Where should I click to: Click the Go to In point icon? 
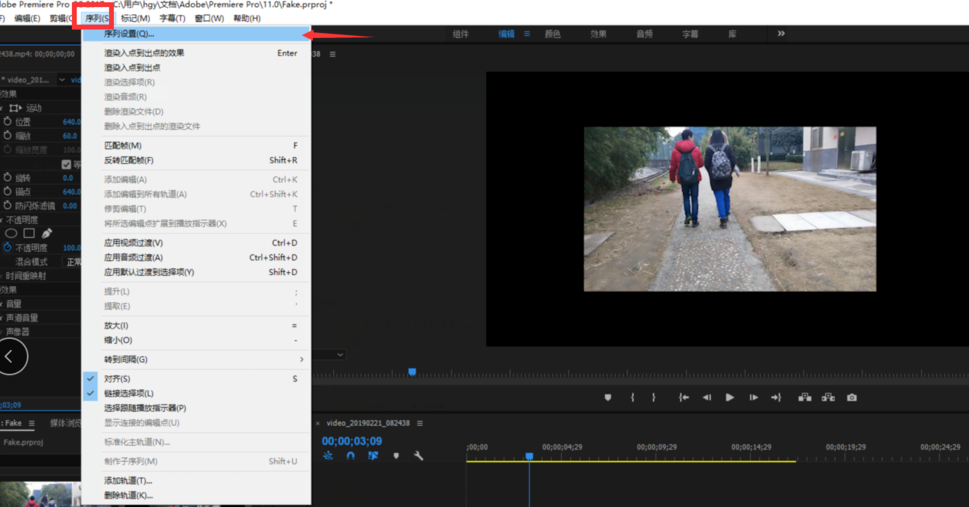click(683, 398)
